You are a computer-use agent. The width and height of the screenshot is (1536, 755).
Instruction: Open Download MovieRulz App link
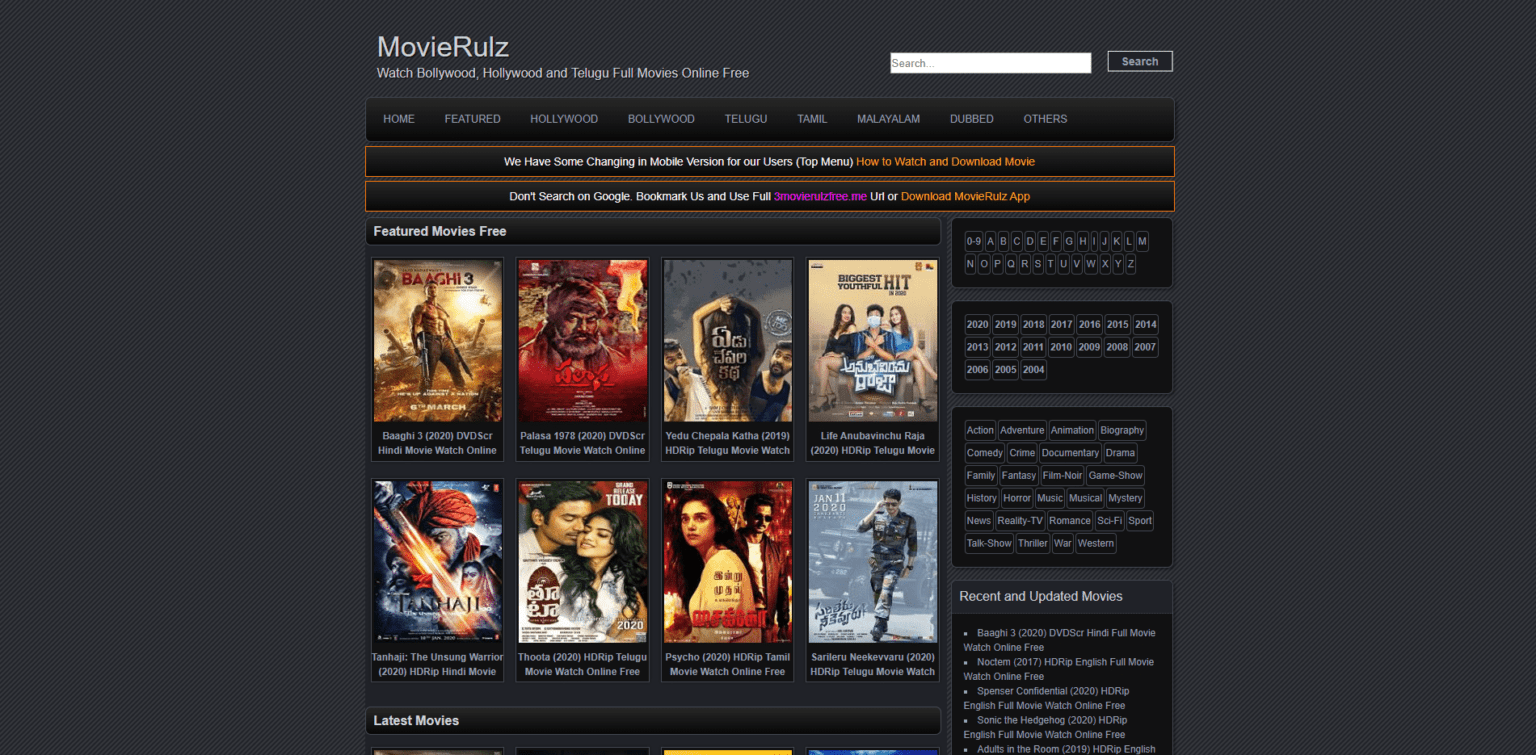[x=965, y=197]
